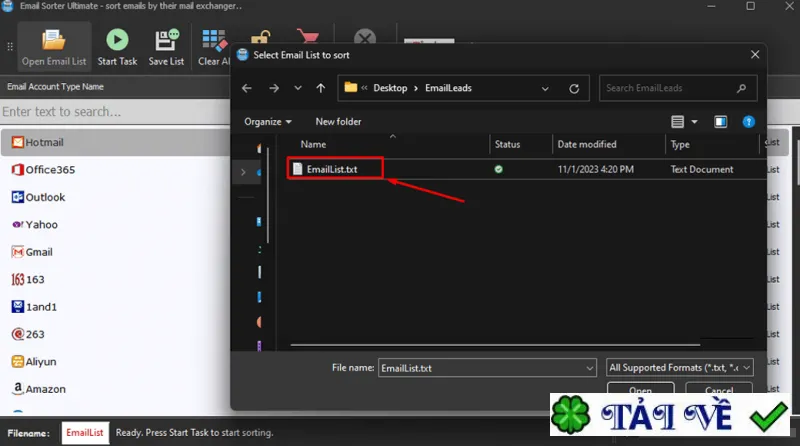
Task: Click the Clear All toolbar icon
Action: tap(214, 47)
